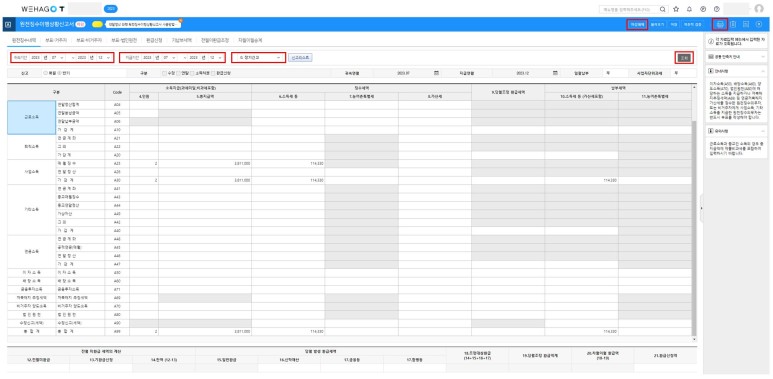Click the A25 code cell
This screenshot has width=773, height=379.
[x=117, y=163]
